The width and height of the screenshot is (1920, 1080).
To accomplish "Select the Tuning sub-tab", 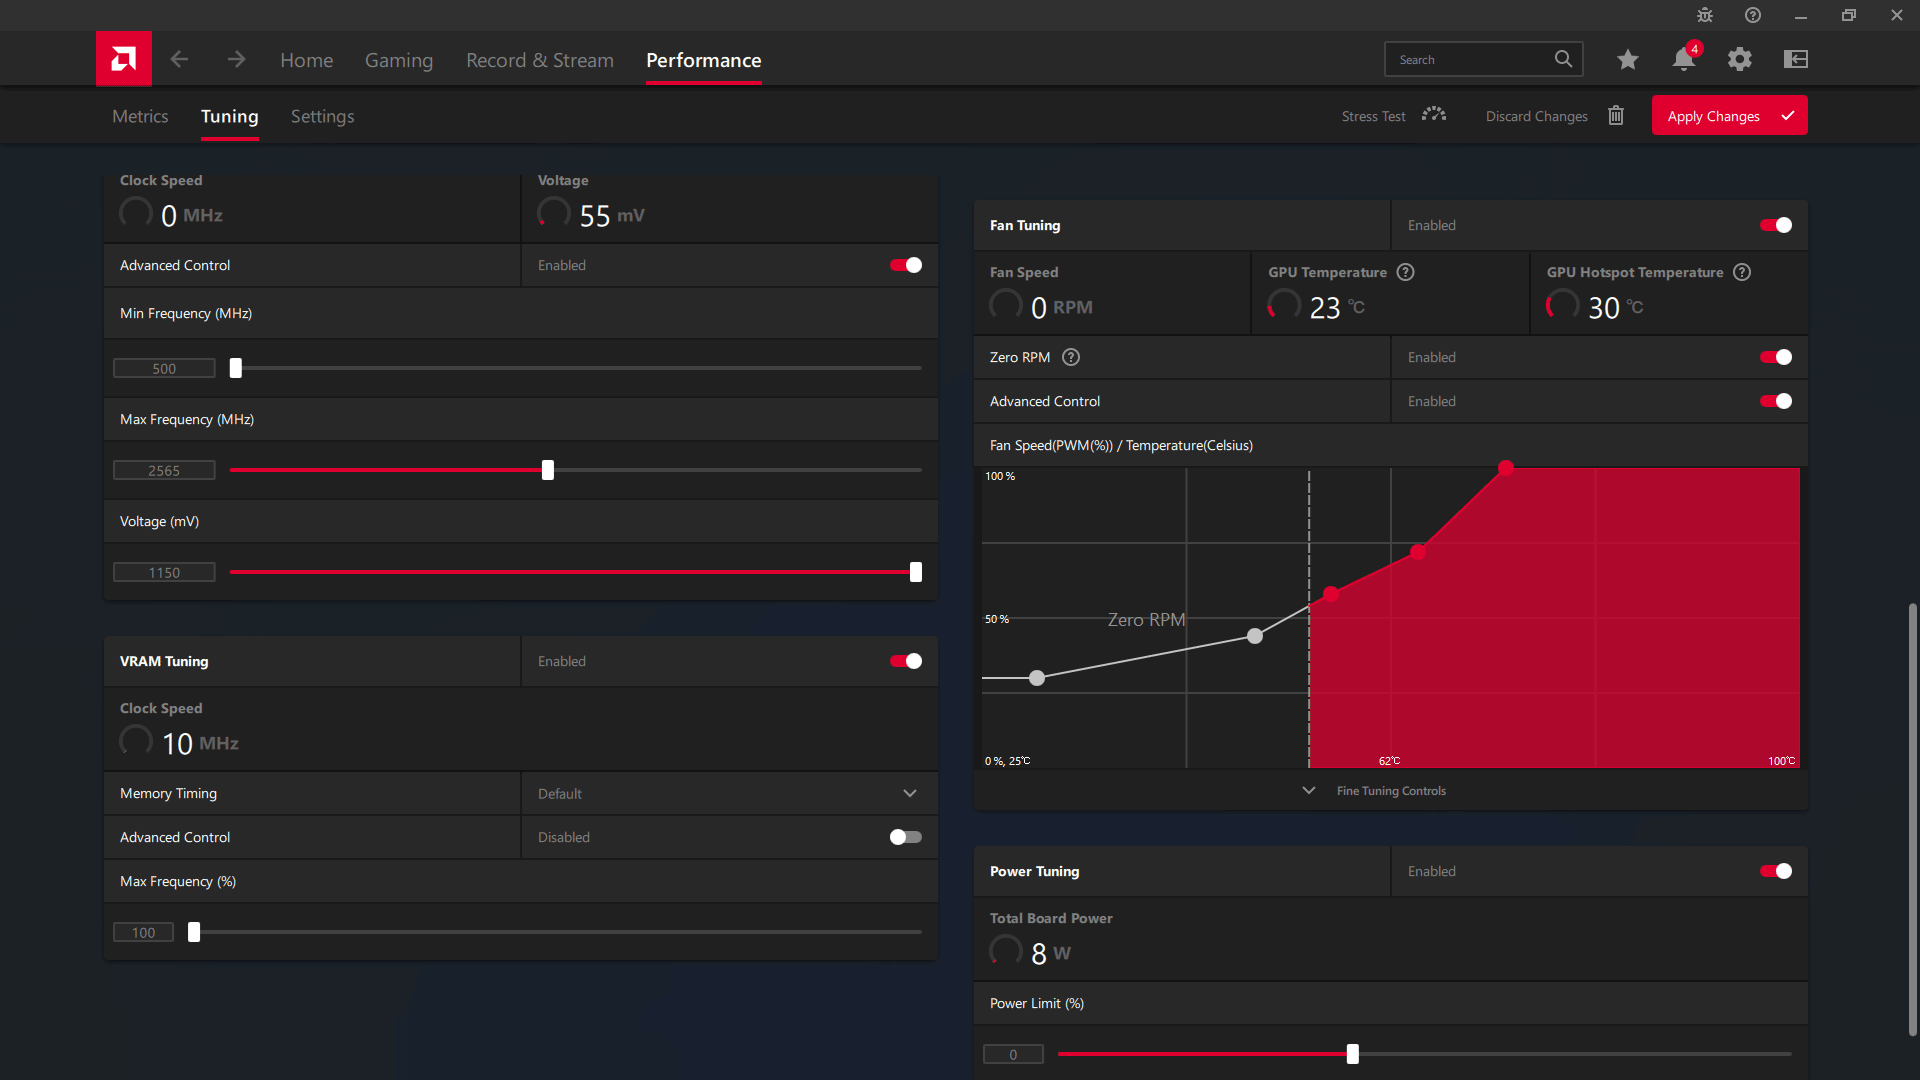I will coord(230,116).
